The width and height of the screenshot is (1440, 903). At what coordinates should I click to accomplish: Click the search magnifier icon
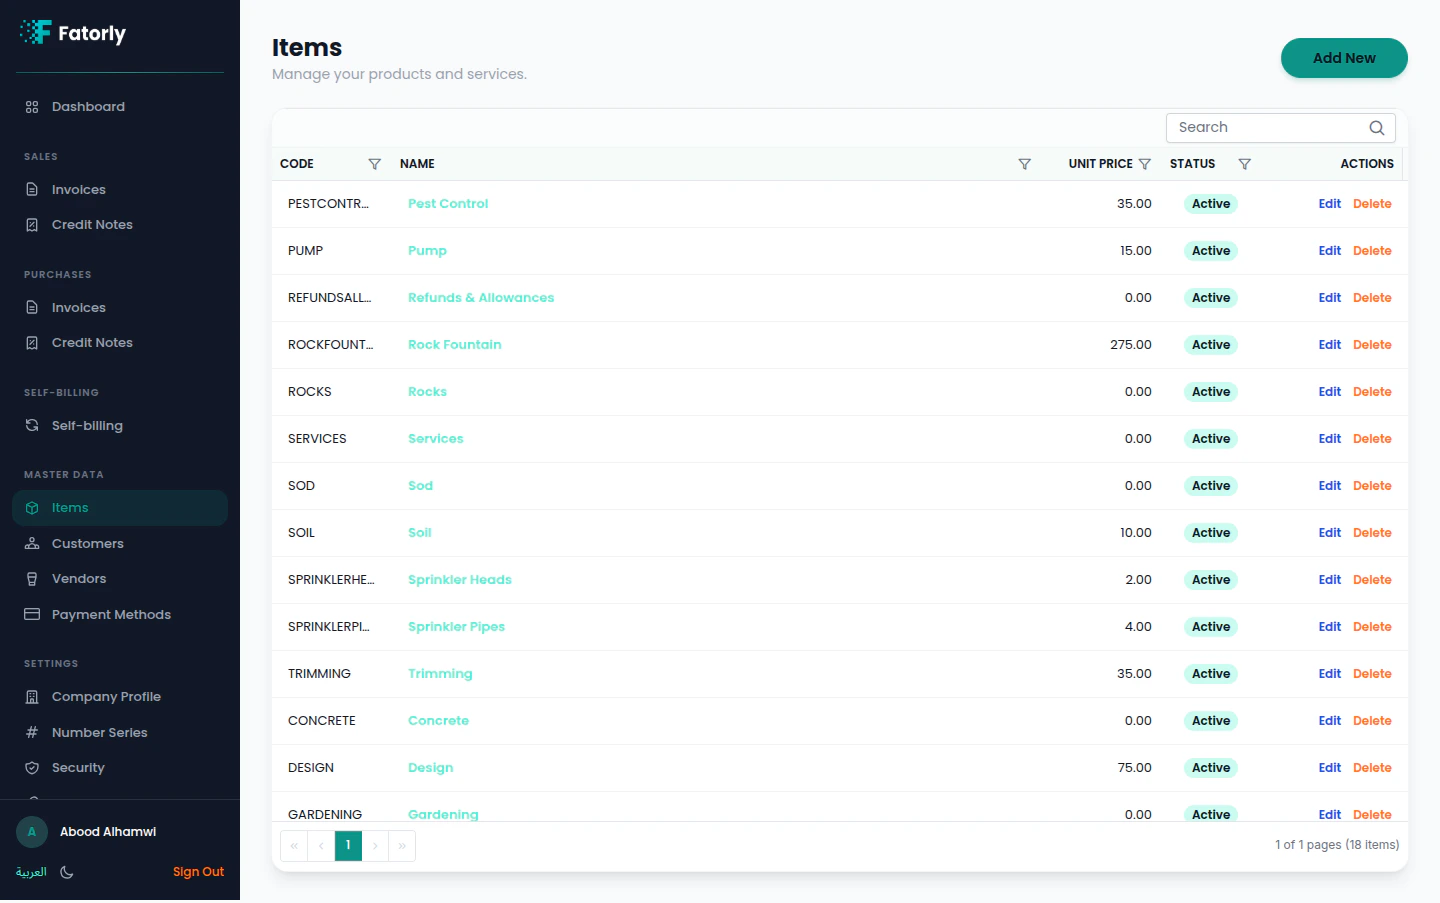coord(1377,128)
